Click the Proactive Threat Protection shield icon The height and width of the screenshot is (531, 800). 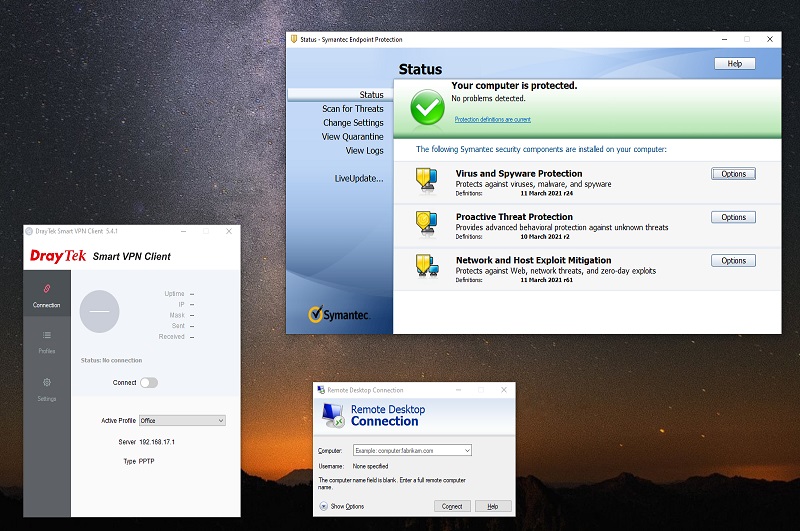[x=427, y=224]
